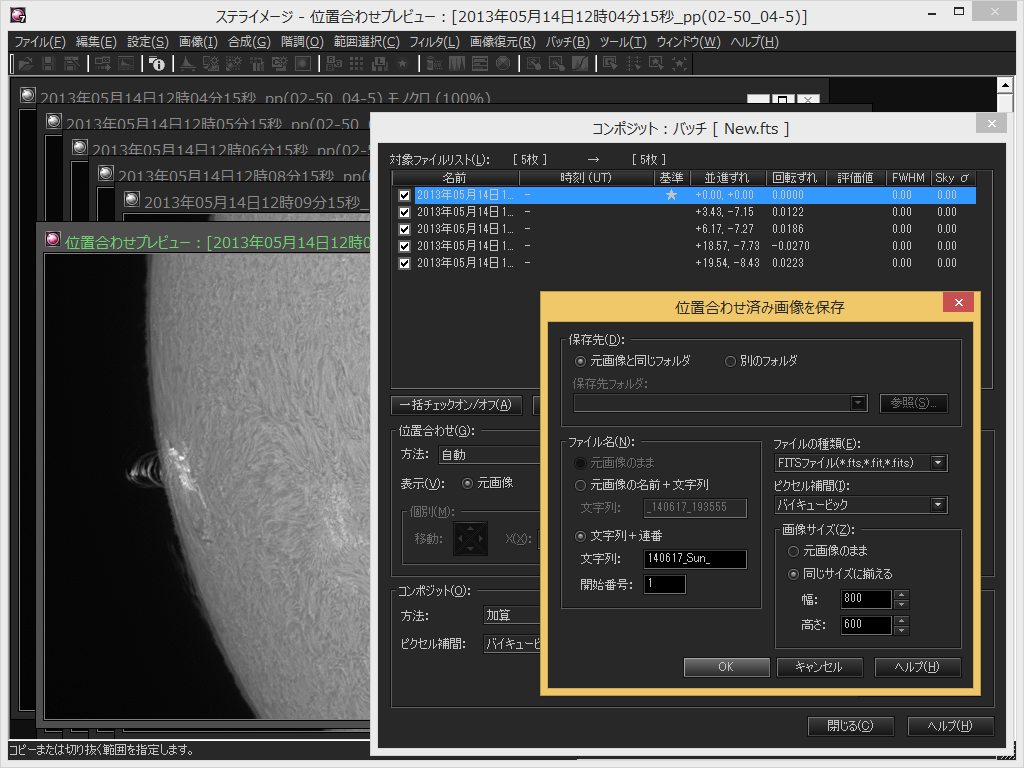Viewport: 1024px width, 768px height.
Task: Click the window icon of the 12時08分15秒 image
Action: [x=106, y=174]
